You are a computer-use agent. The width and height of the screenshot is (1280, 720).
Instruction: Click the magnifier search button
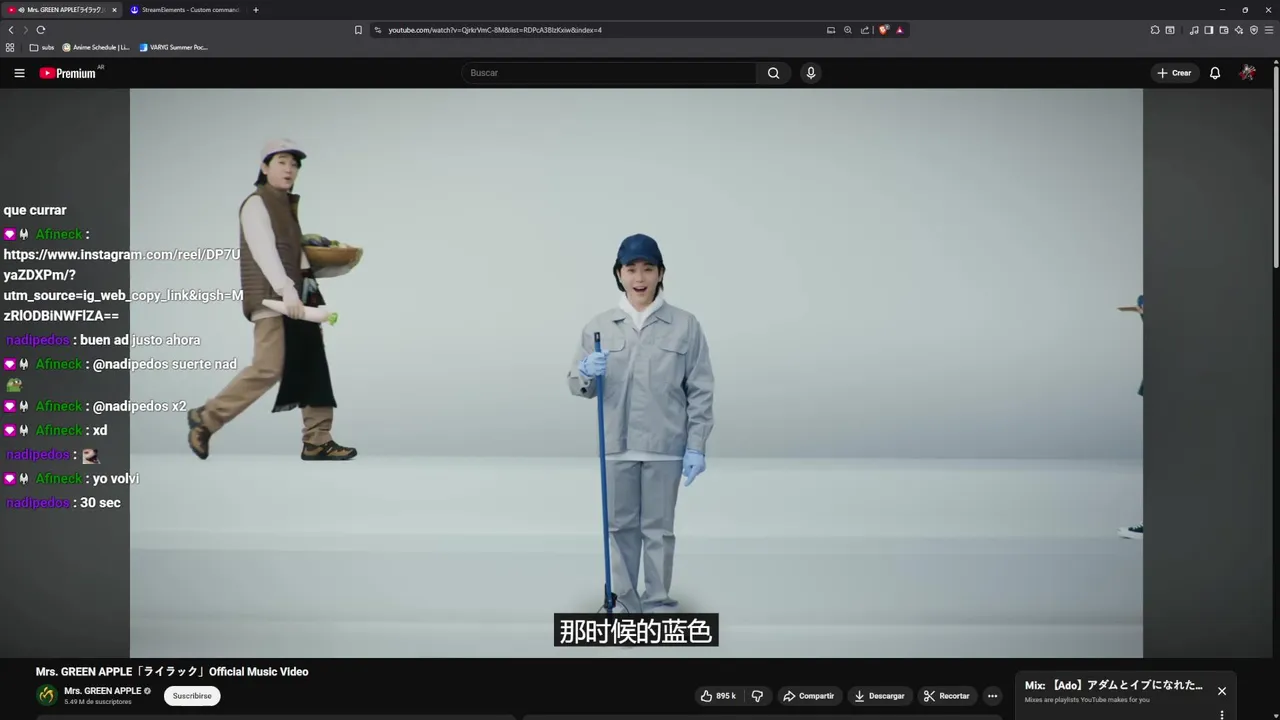click(x=773, y=73)
